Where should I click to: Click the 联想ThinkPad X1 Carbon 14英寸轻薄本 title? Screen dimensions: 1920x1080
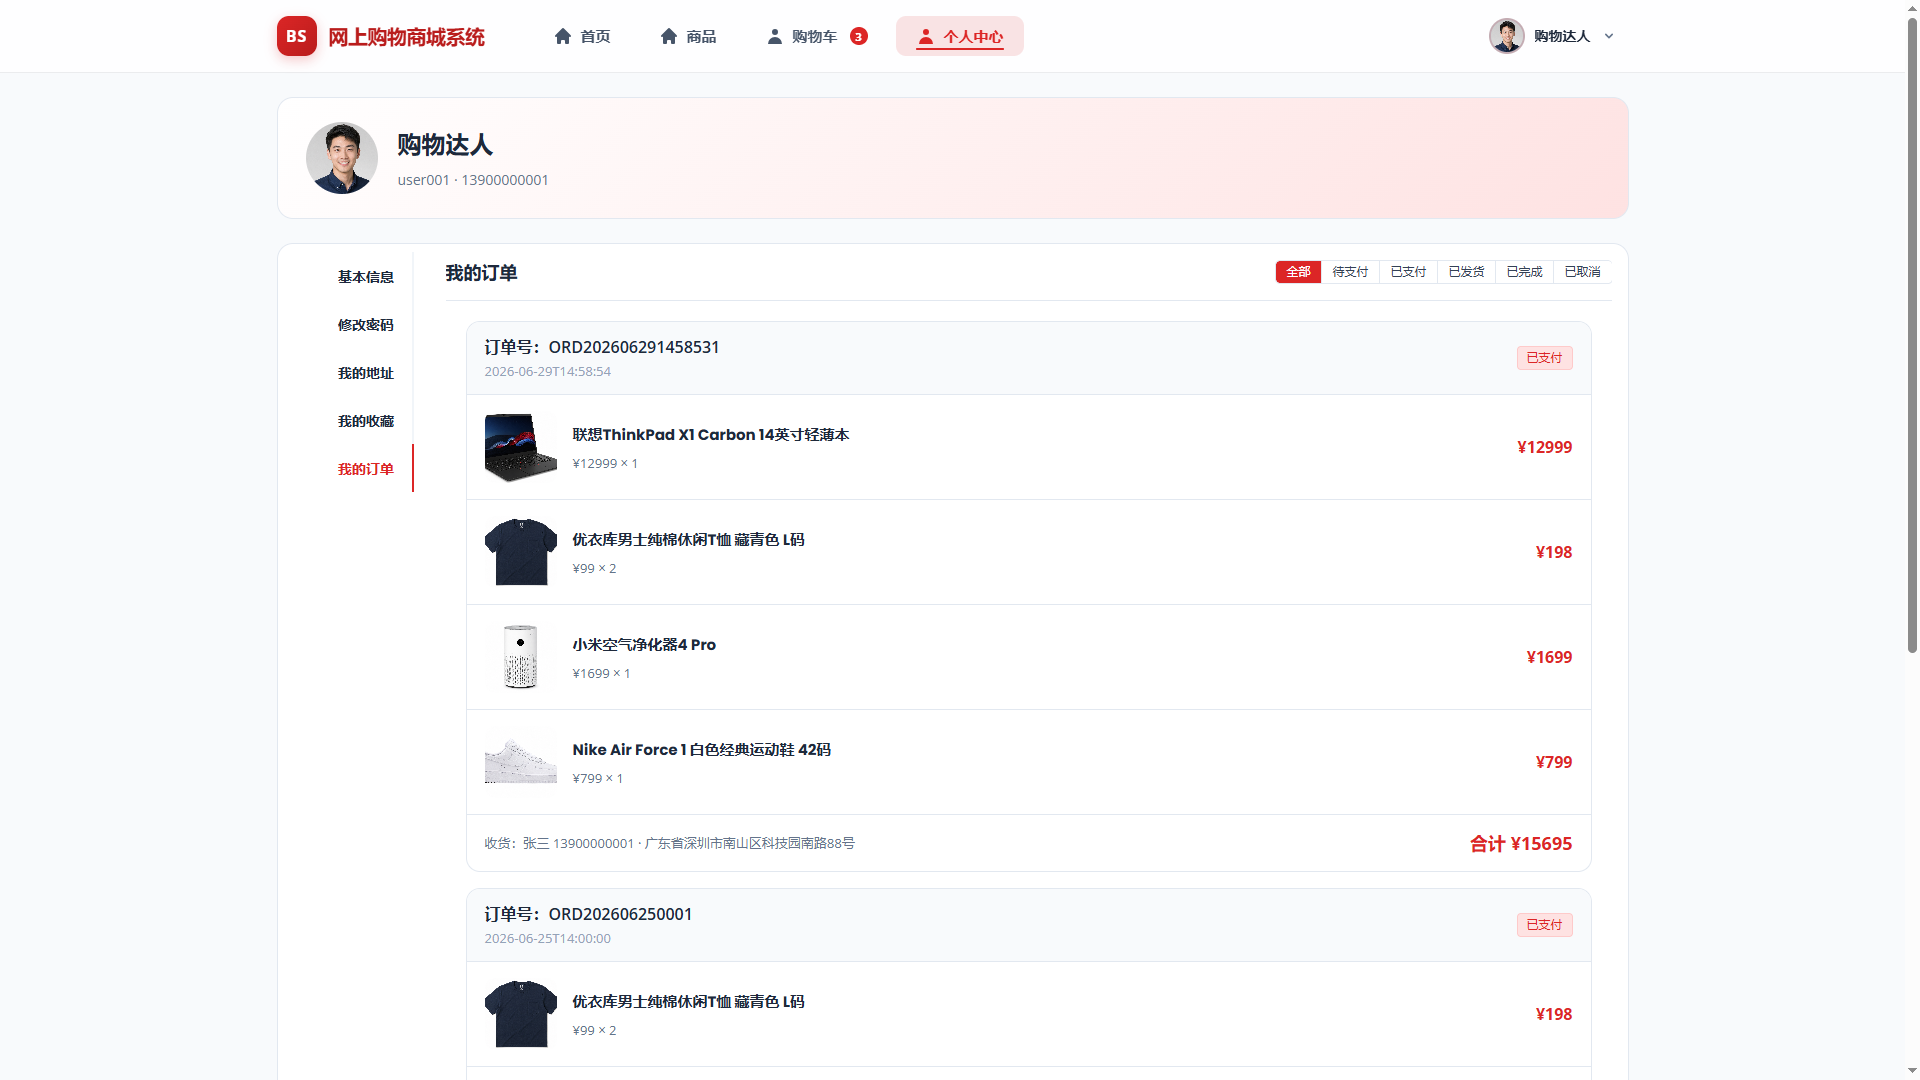(711, 435)
